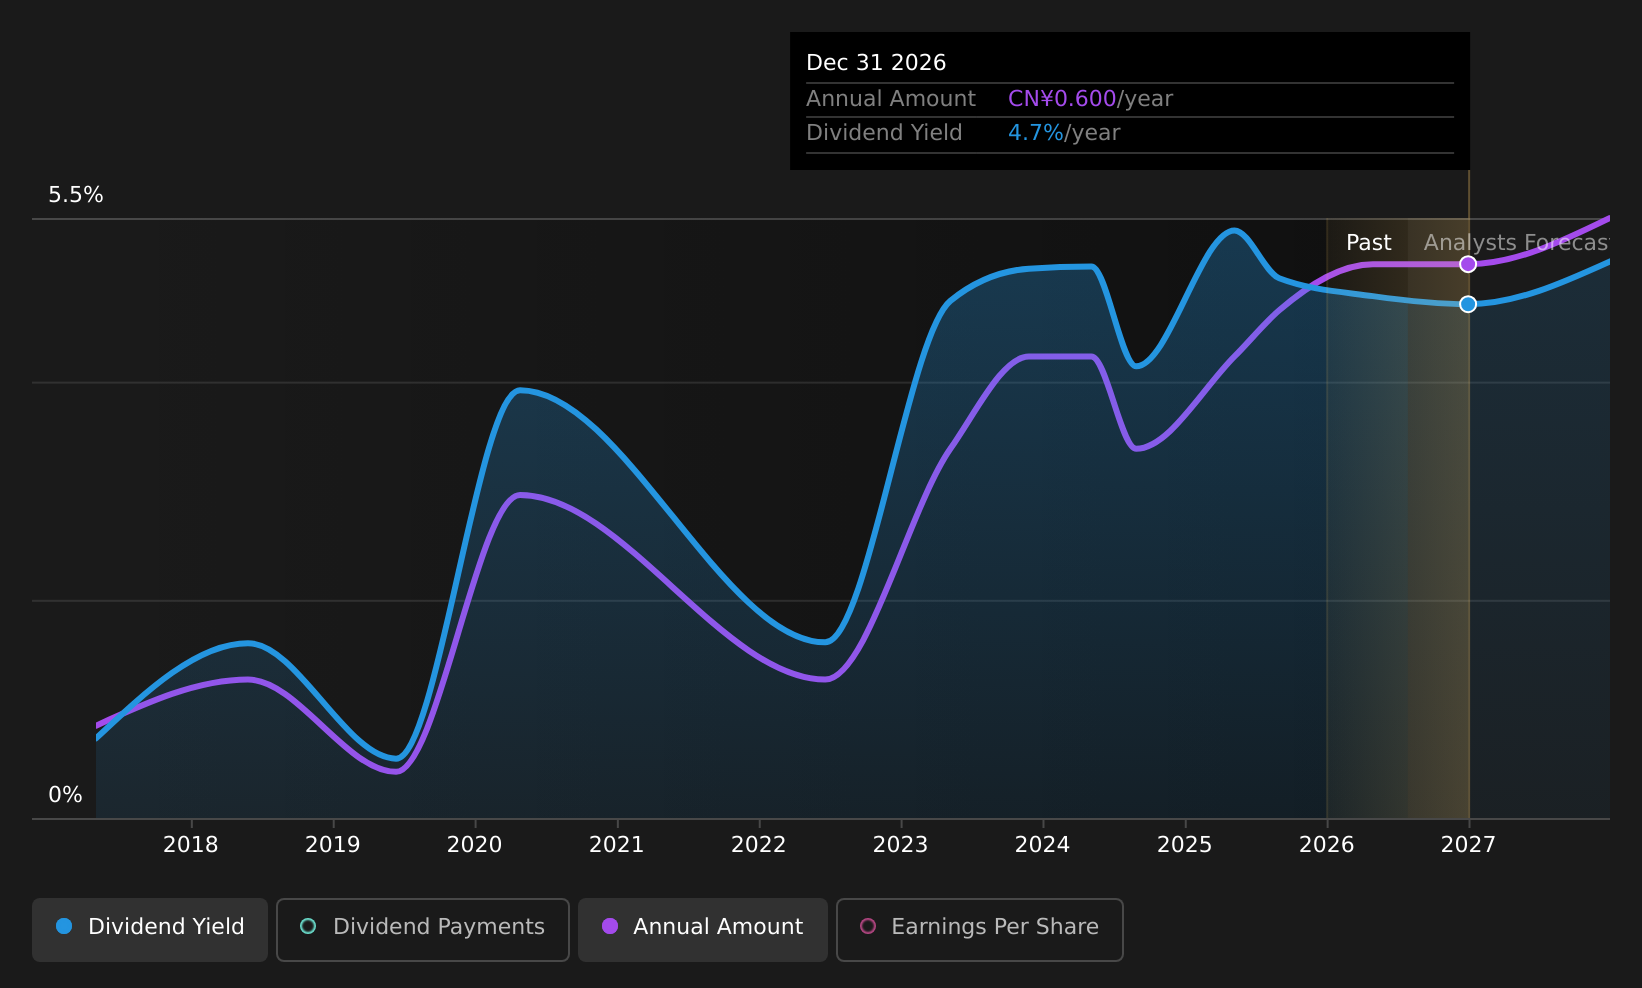Click the 4.7%/year yield value
Viewport: 1642px width, 988px height.
[x=1064, y=133]
